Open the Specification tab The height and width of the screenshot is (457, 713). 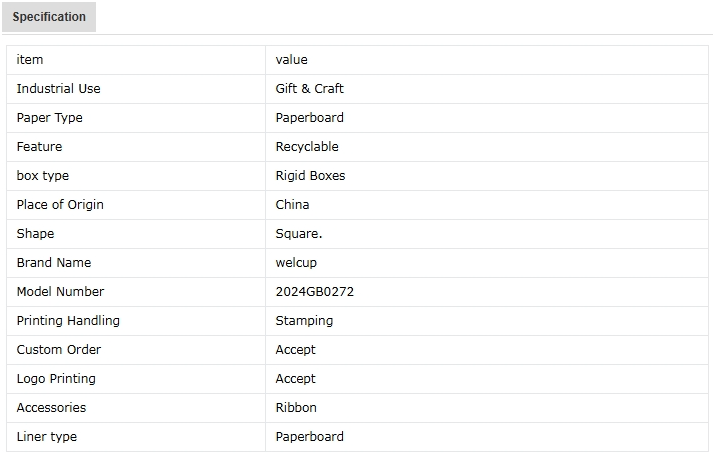pyautogui.click(x=49, y=17)
